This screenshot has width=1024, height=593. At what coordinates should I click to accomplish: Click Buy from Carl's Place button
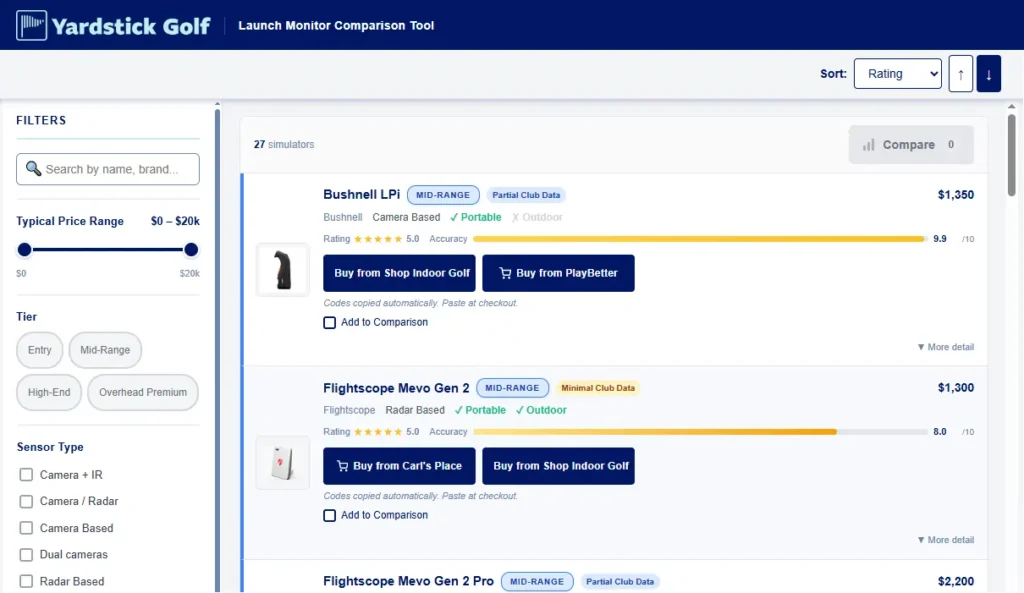click(399, 466)
